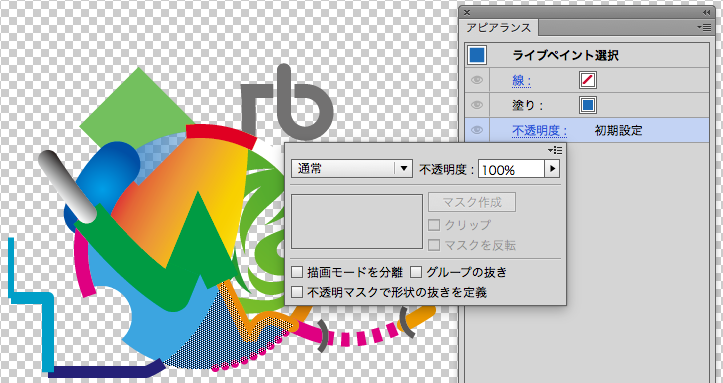Toggle visibility eye for the 塗り row
The width and height of the screenshot is (723, 383).
[477, 105]
